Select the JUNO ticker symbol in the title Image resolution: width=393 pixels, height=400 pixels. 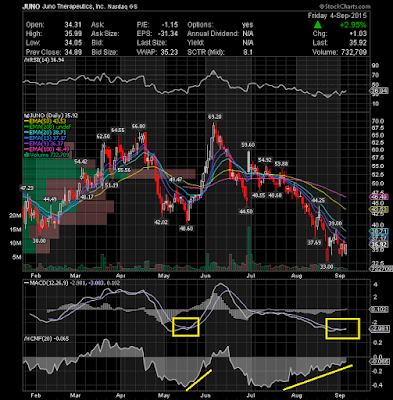(32, 7)
